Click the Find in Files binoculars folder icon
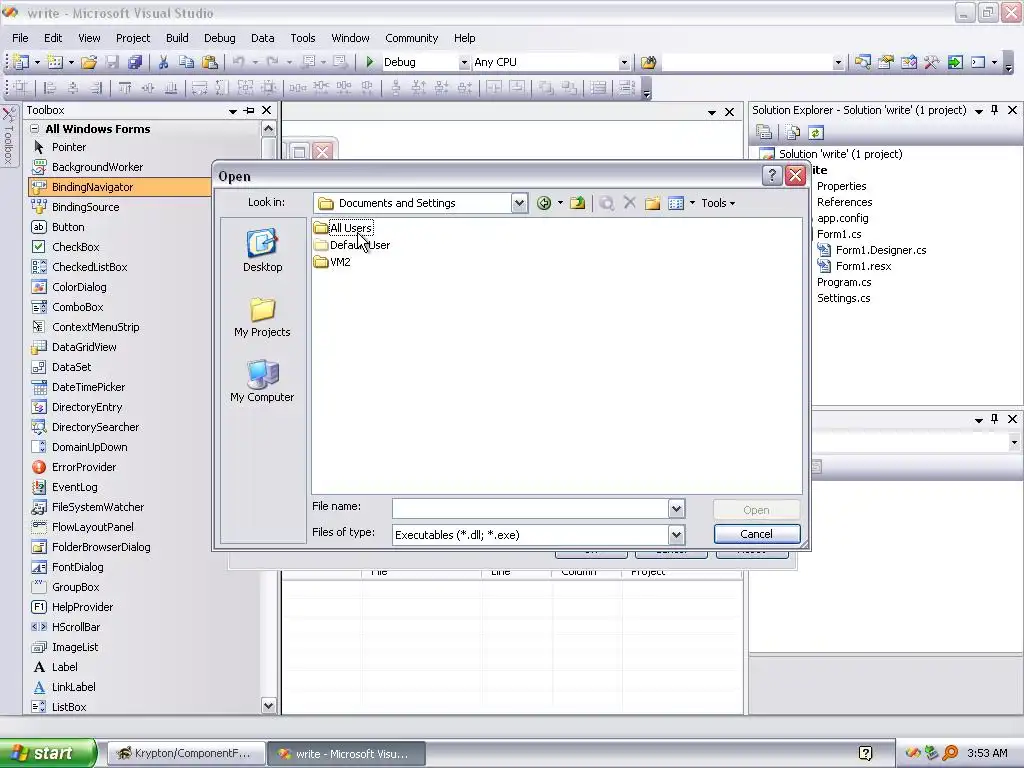 [648, 62]
